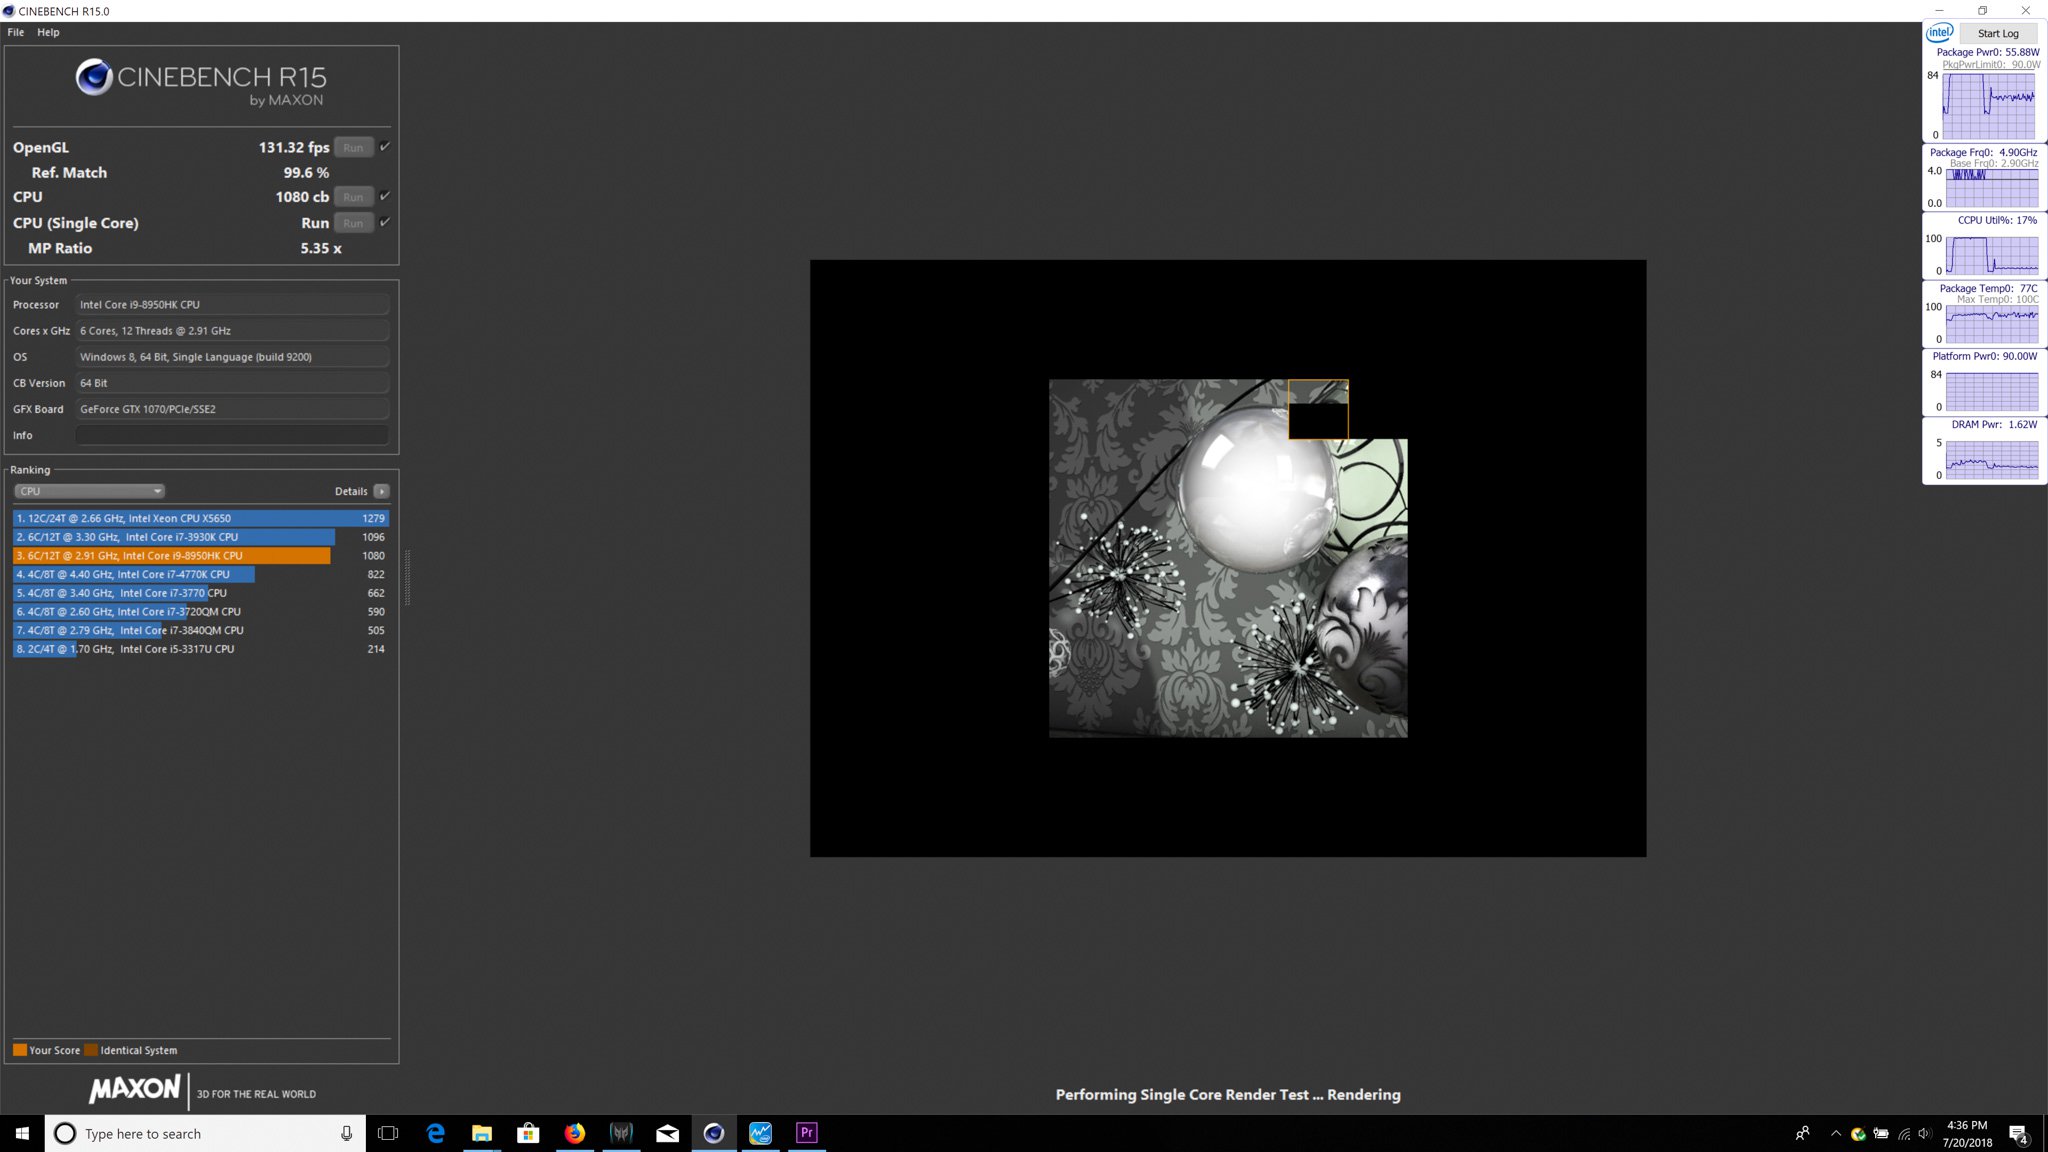The height and width of the screenshot is (1152, 2048).
Task: Open the Windows Start menu
Action: tap(22, 1133)
